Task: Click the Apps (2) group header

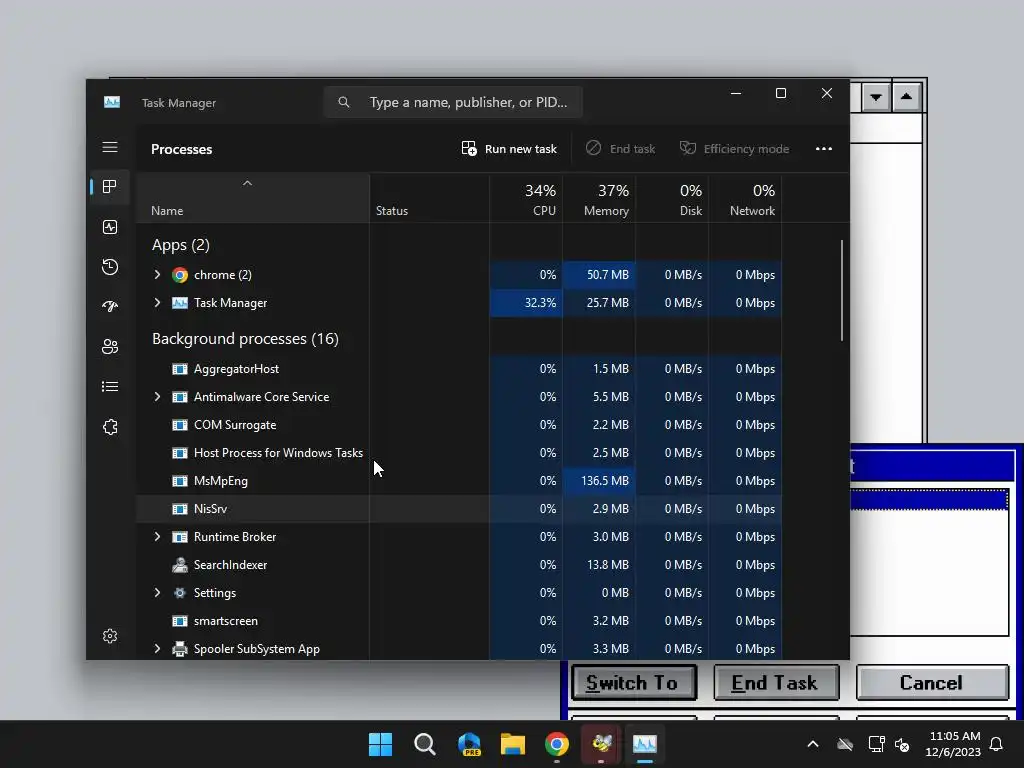Action: click(181, 246)
